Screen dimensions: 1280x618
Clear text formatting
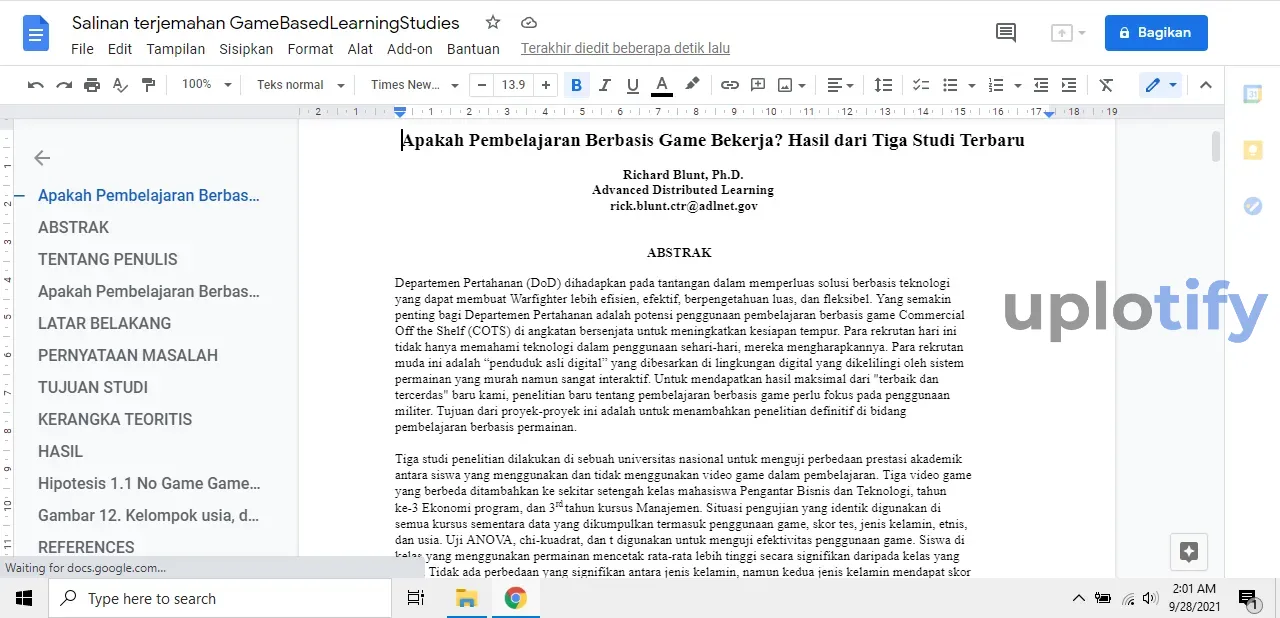(x=1106, y=85)
